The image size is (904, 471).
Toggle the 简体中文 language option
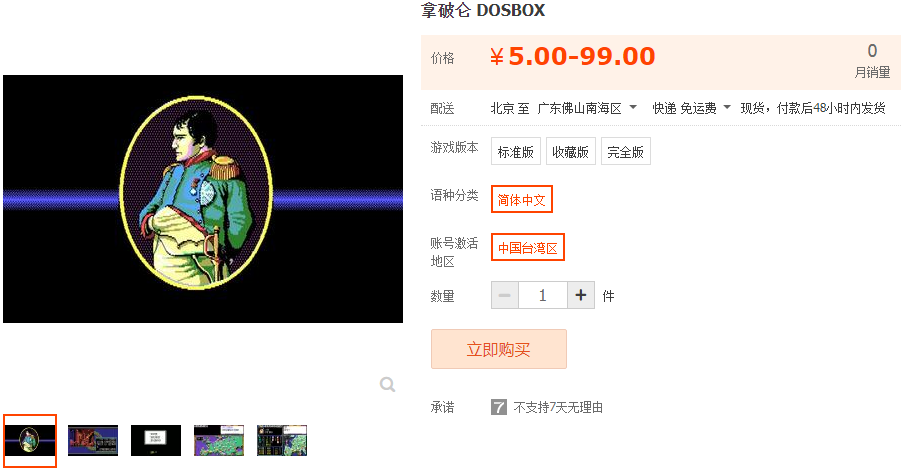tap(522, 199)
